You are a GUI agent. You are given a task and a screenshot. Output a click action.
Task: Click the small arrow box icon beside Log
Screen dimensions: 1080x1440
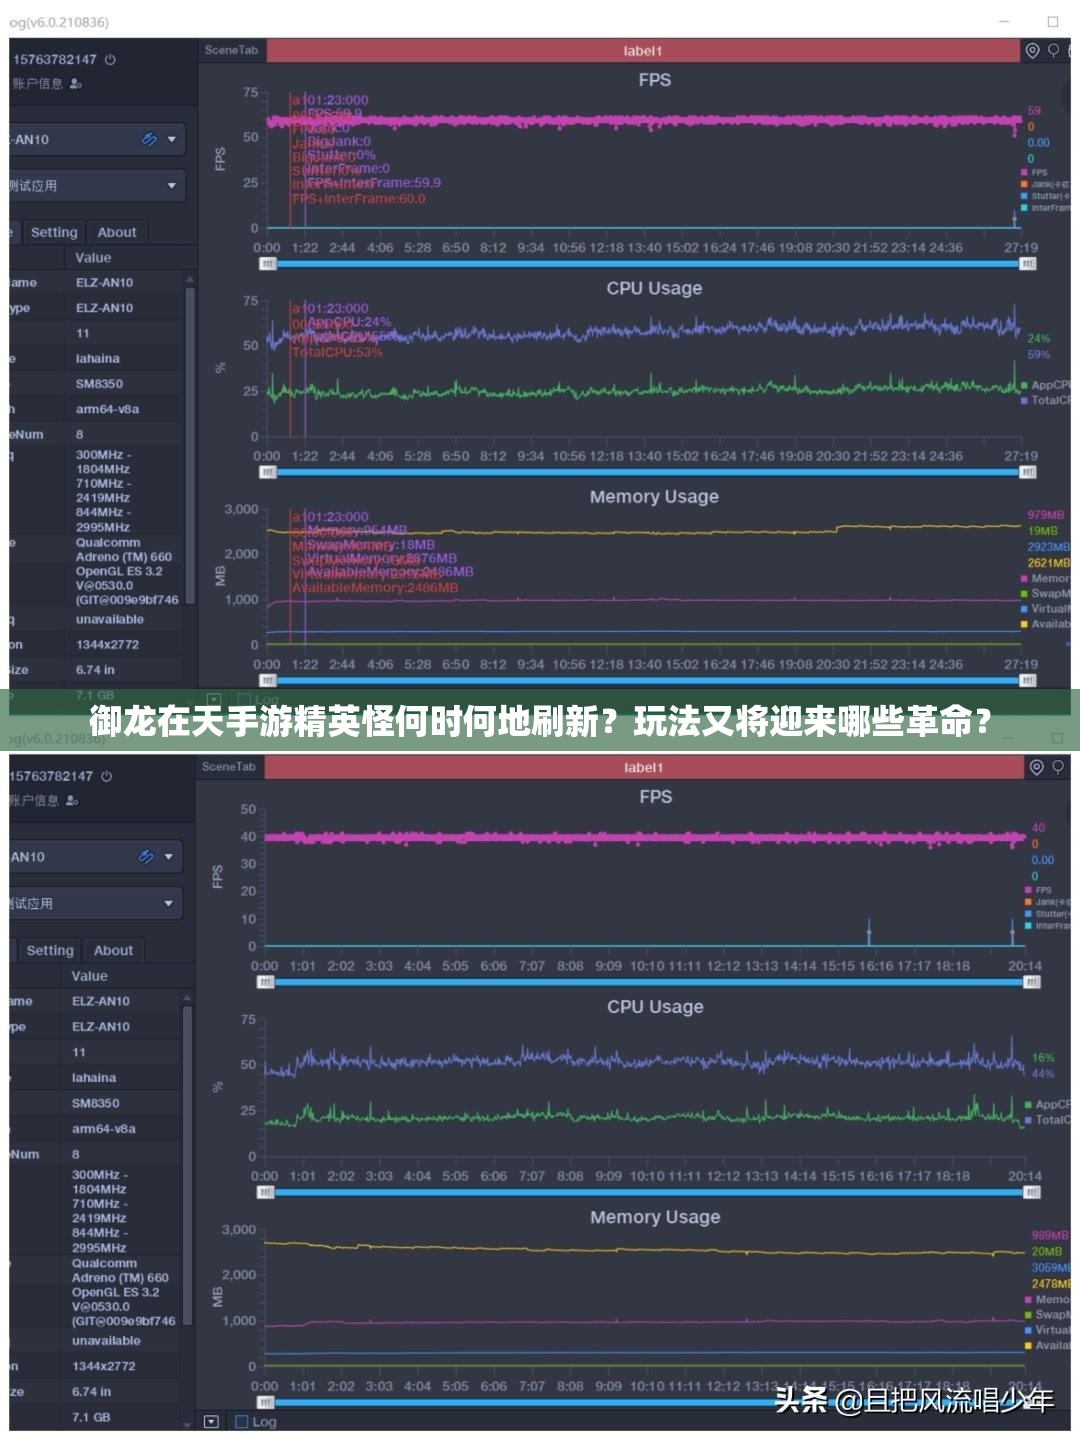point(211,1421)
